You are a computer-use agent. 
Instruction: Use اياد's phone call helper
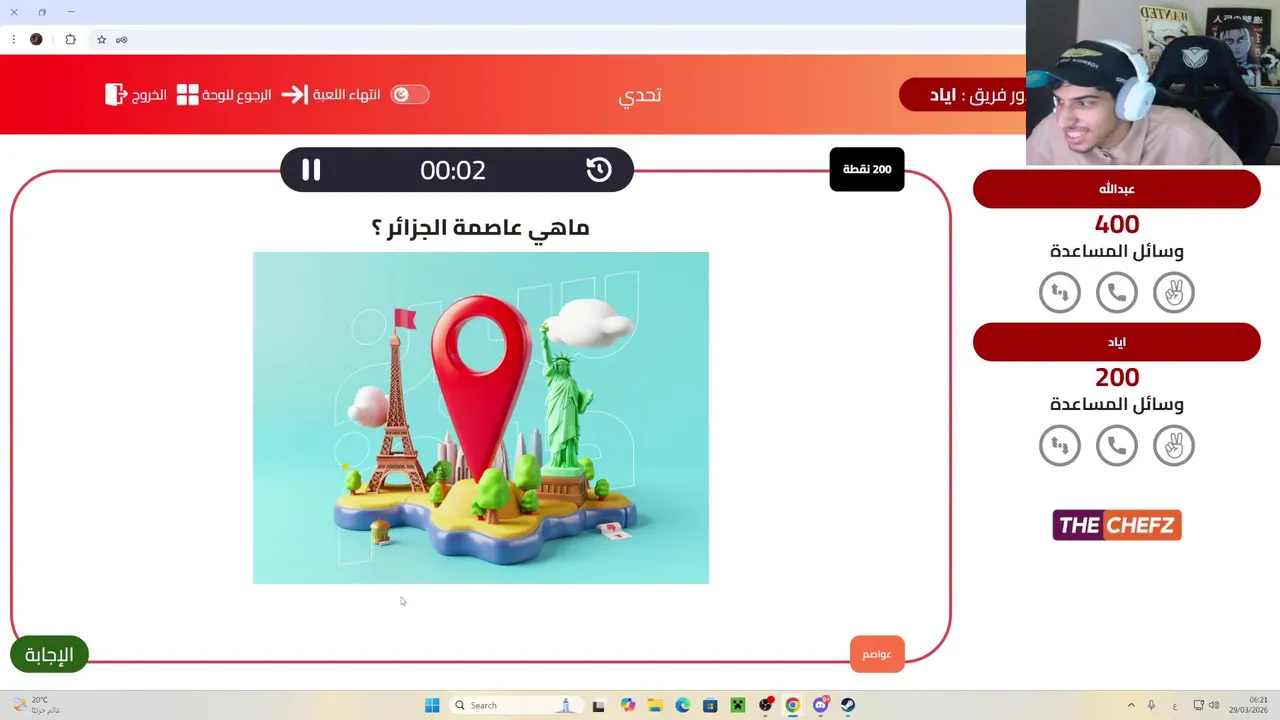coord(1117,446)
